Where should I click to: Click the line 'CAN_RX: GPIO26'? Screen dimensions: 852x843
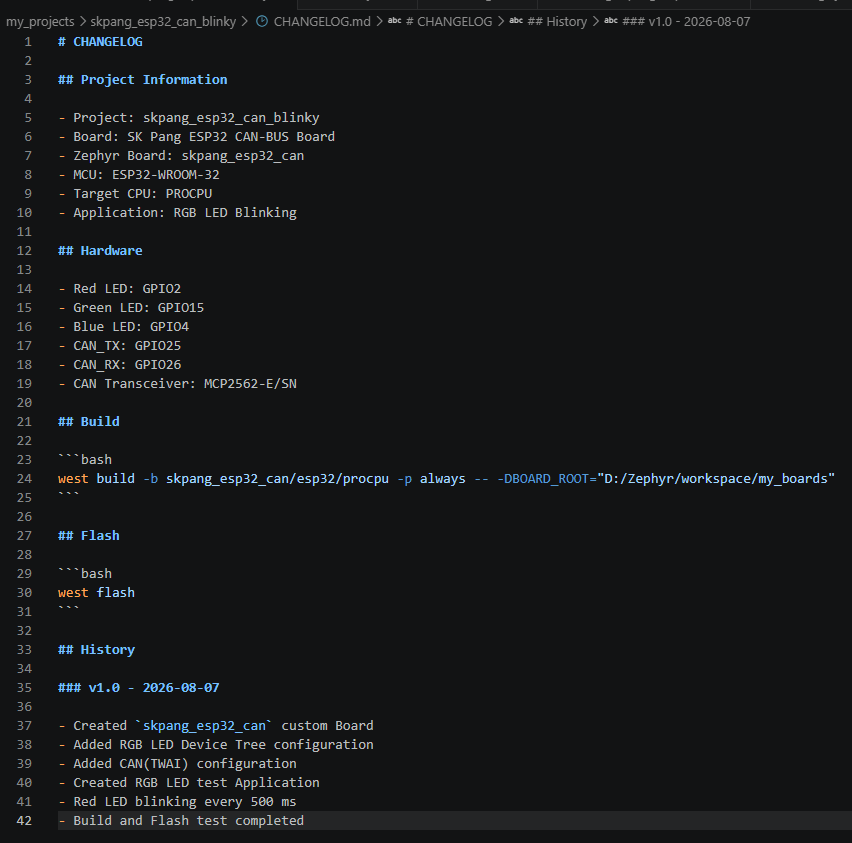pyautogui.click(x=120, y=365)
